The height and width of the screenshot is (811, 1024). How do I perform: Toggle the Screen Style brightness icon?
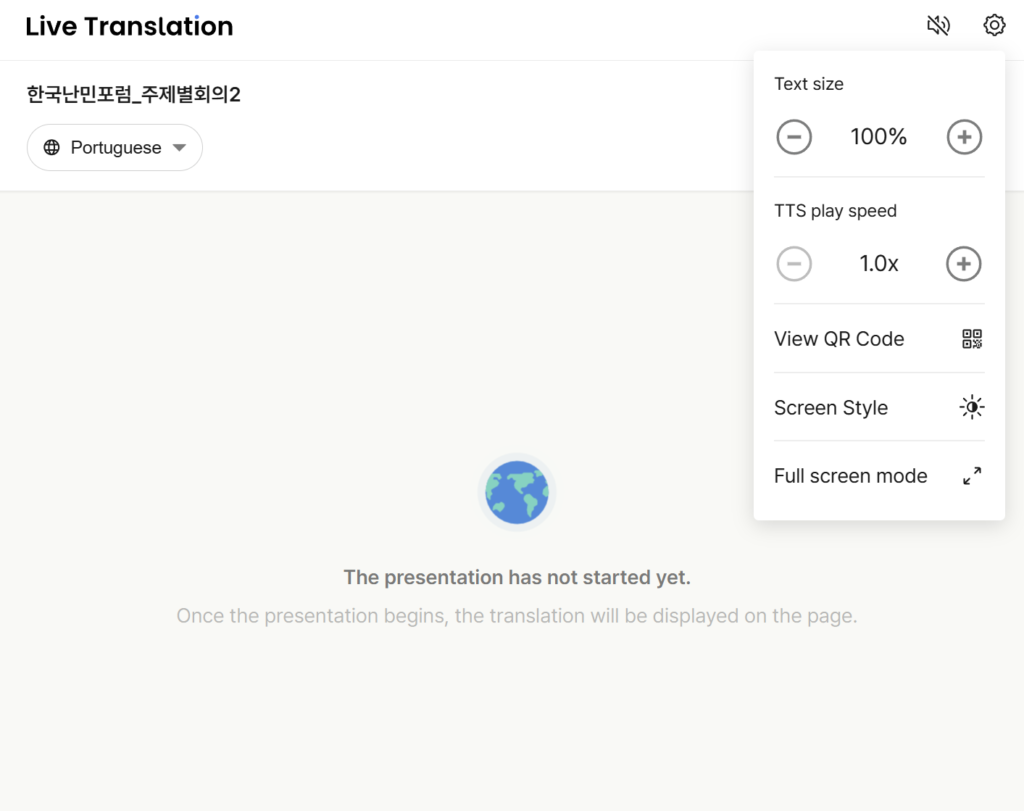pos(972,407)
